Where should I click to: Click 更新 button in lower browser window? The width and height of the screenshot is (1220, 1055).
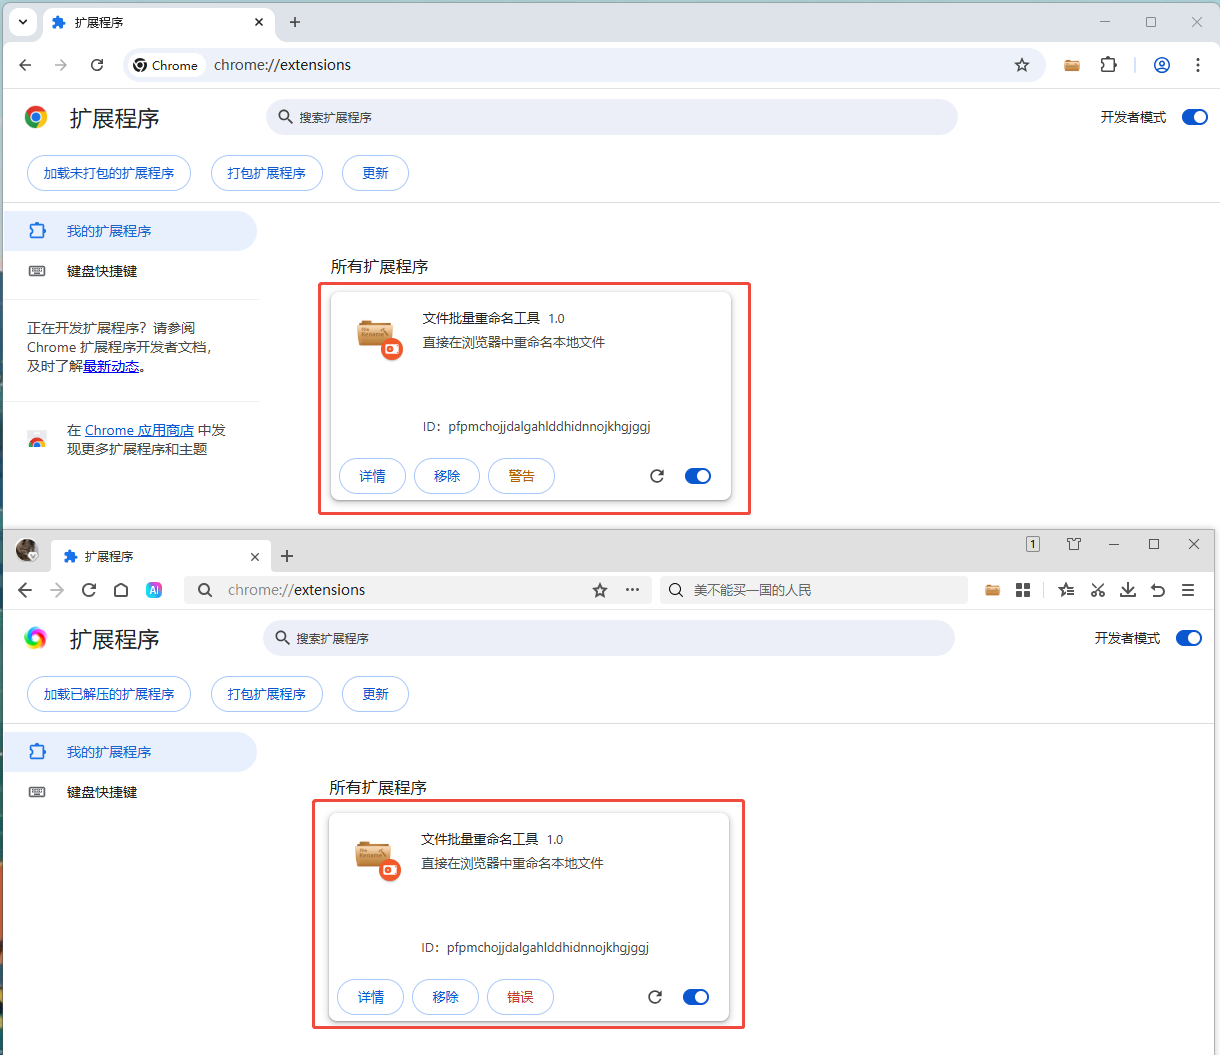(x=375, y=694)
